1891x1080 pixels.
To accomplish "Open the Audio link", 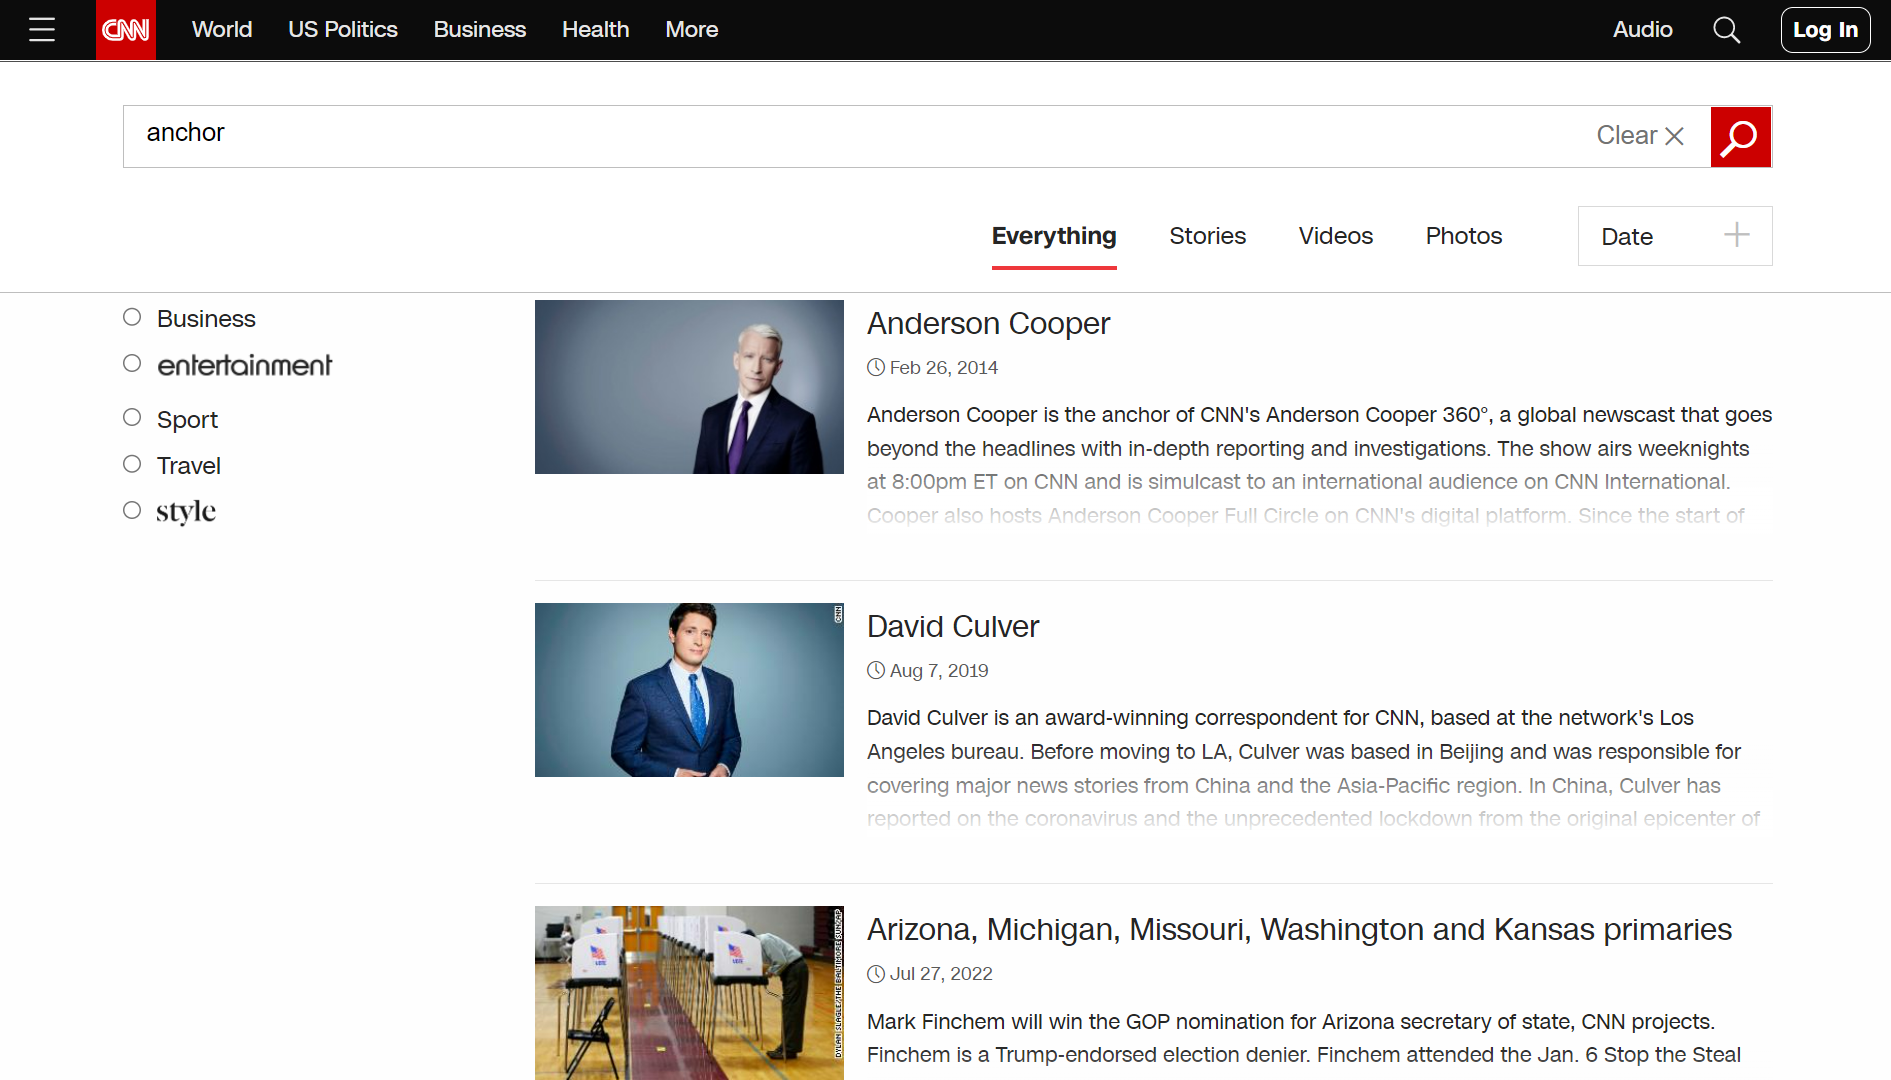I will click(1642, 30).
